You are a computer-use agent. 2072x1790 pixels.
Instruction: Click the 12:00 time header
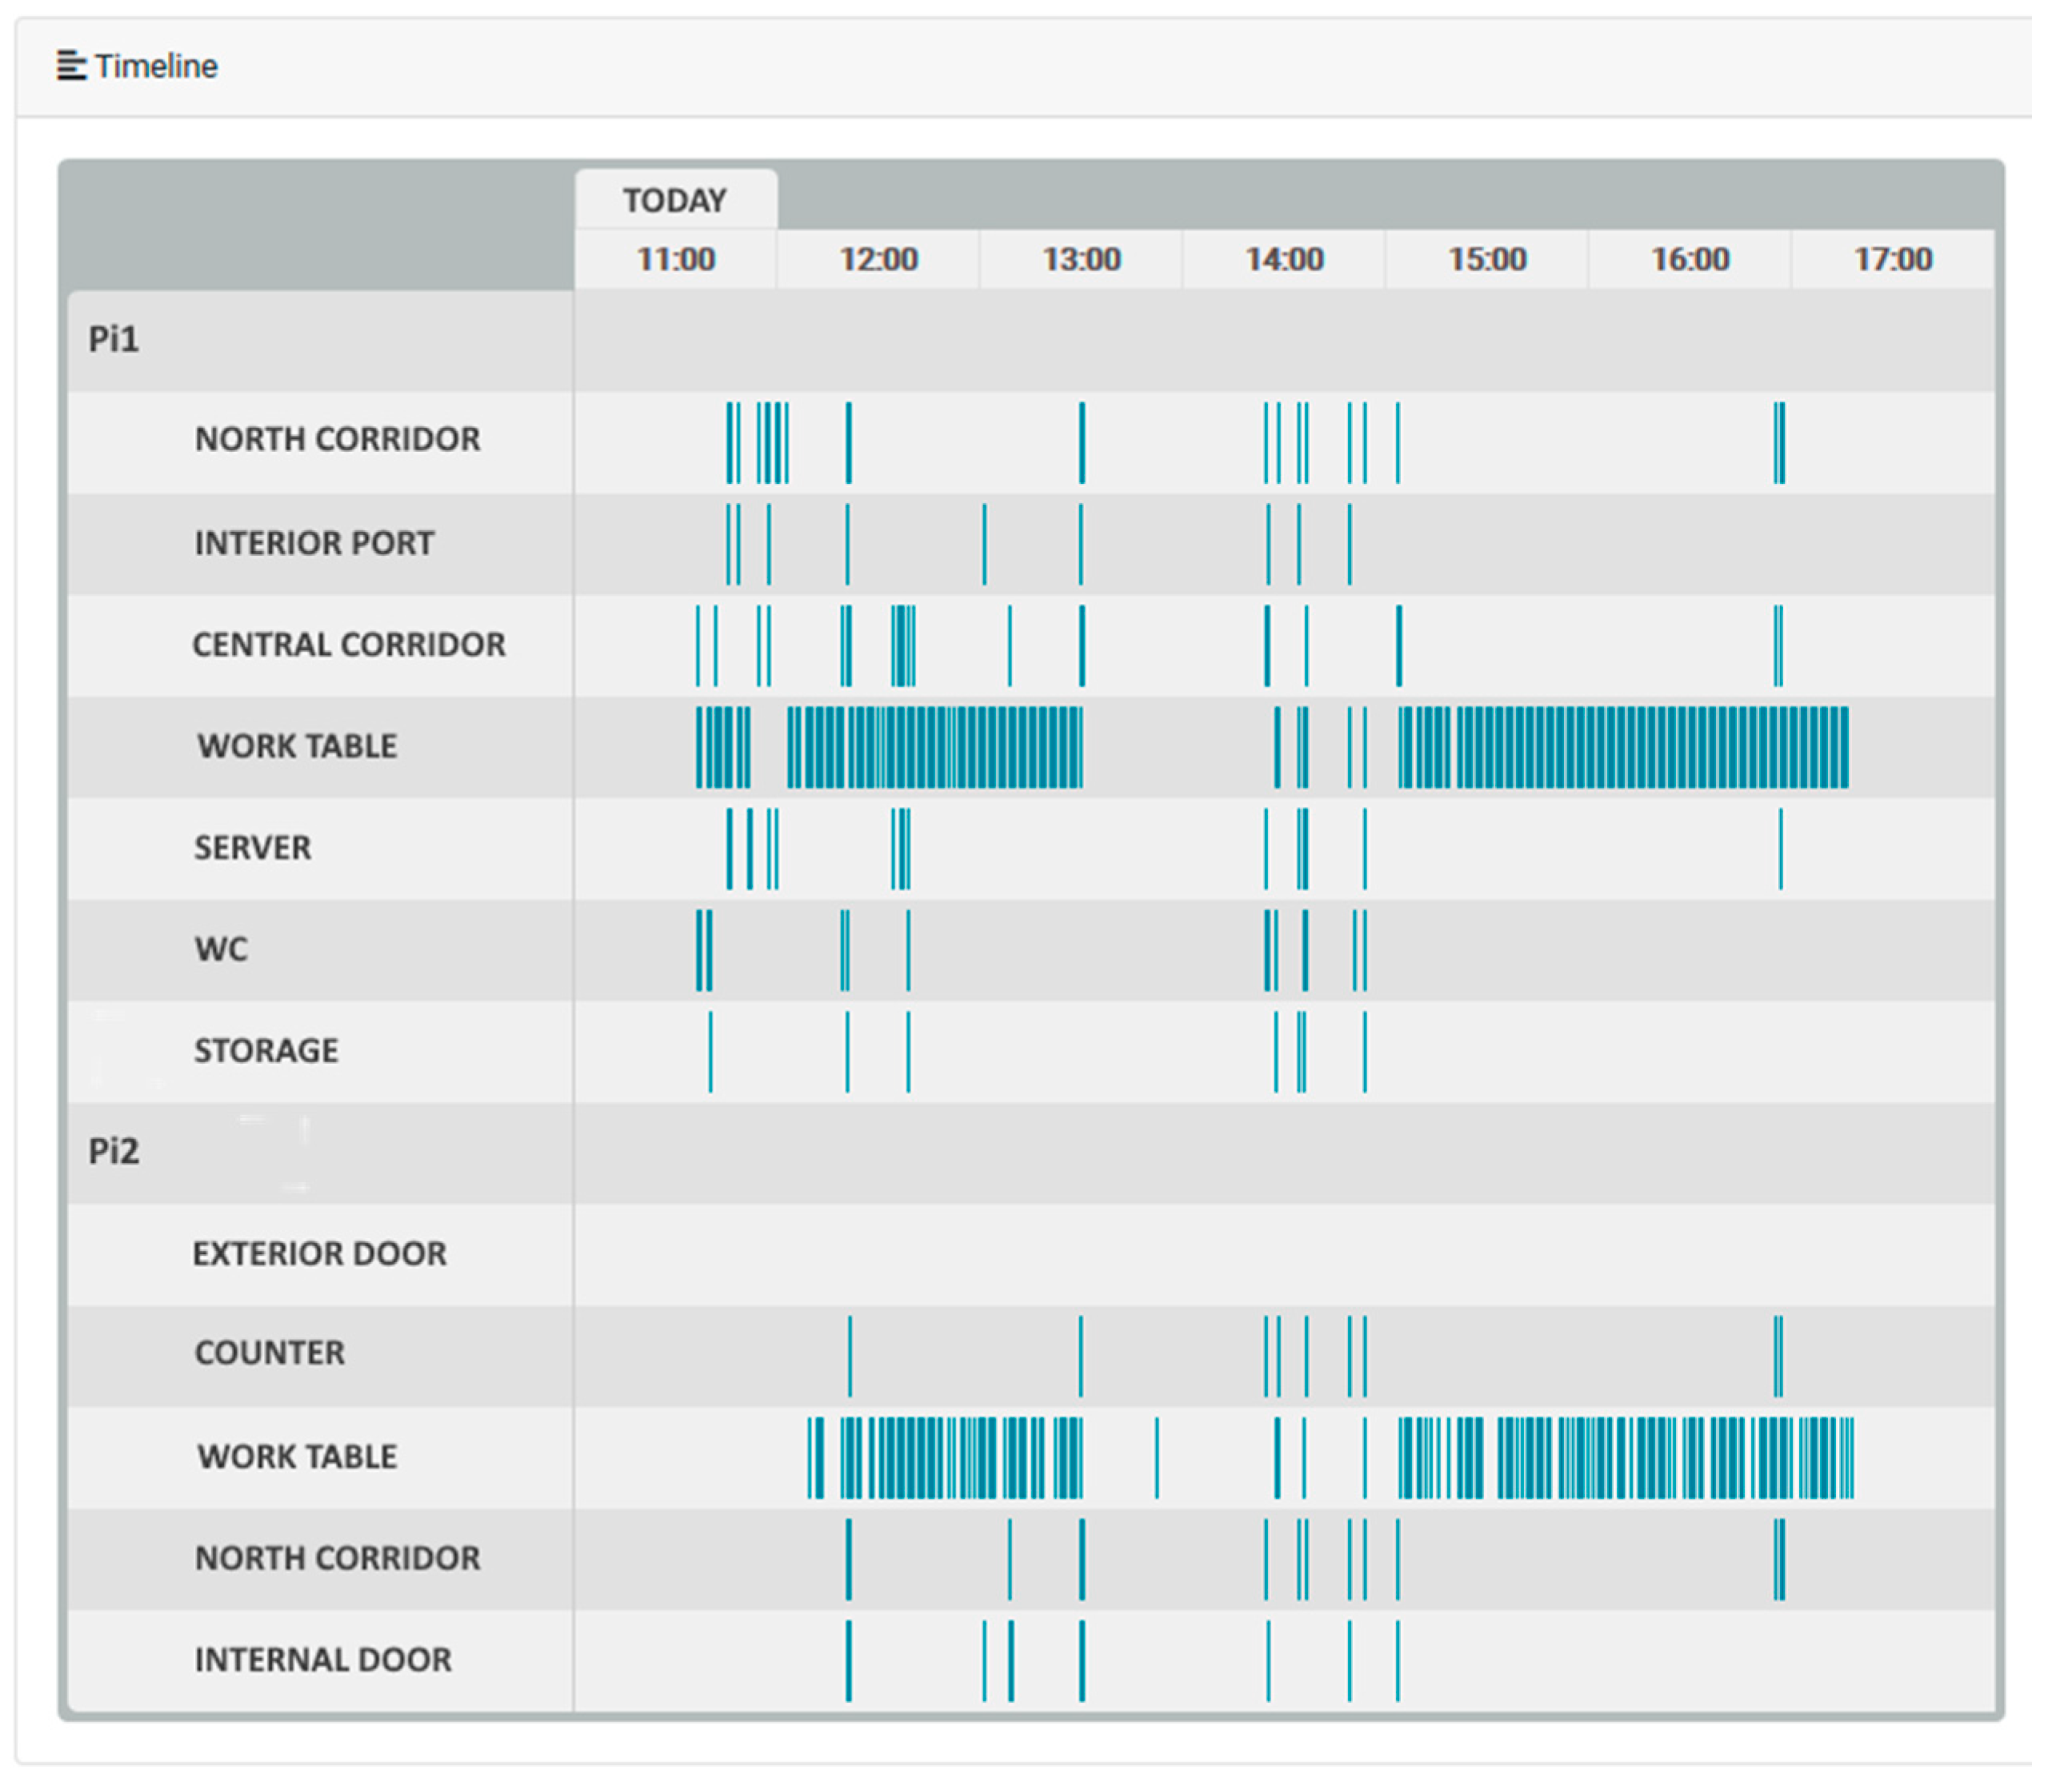tap(878, 260)
